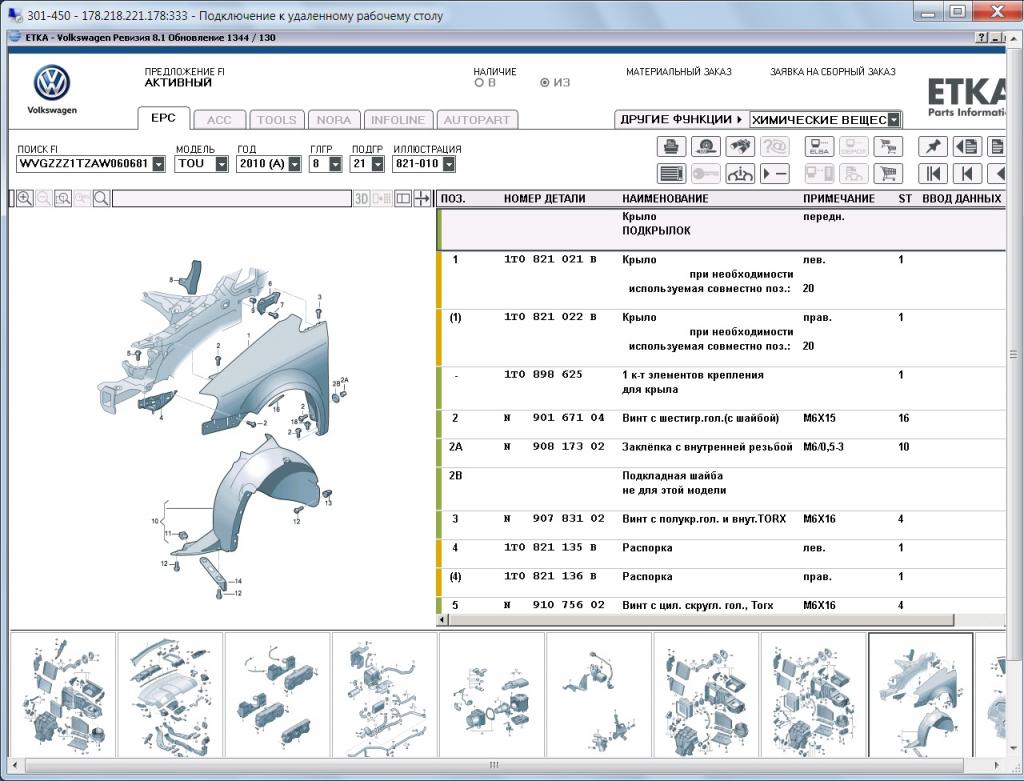Click the ELBA computer icon
The height and width of the screenshot is (781, 1024).
pos(820,146)
